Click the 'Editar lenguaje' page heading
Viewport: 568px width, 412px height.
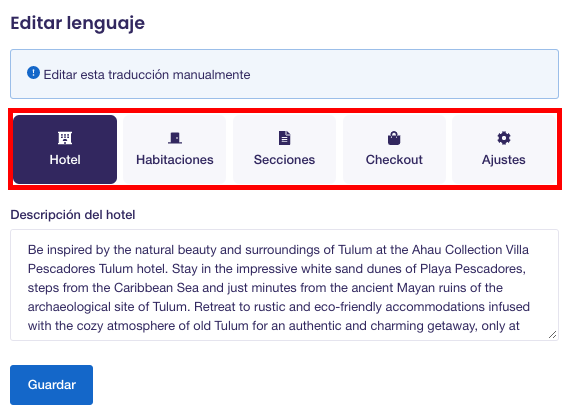78,23
